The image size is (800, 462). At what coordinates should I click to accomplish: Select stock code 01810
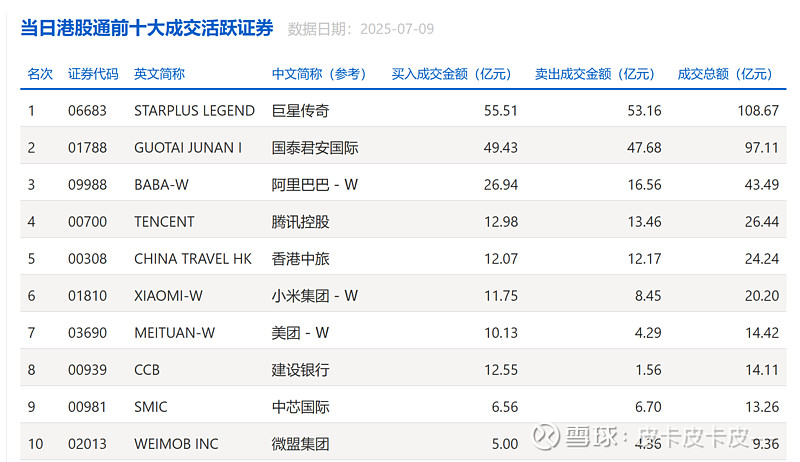pos(87,296)
